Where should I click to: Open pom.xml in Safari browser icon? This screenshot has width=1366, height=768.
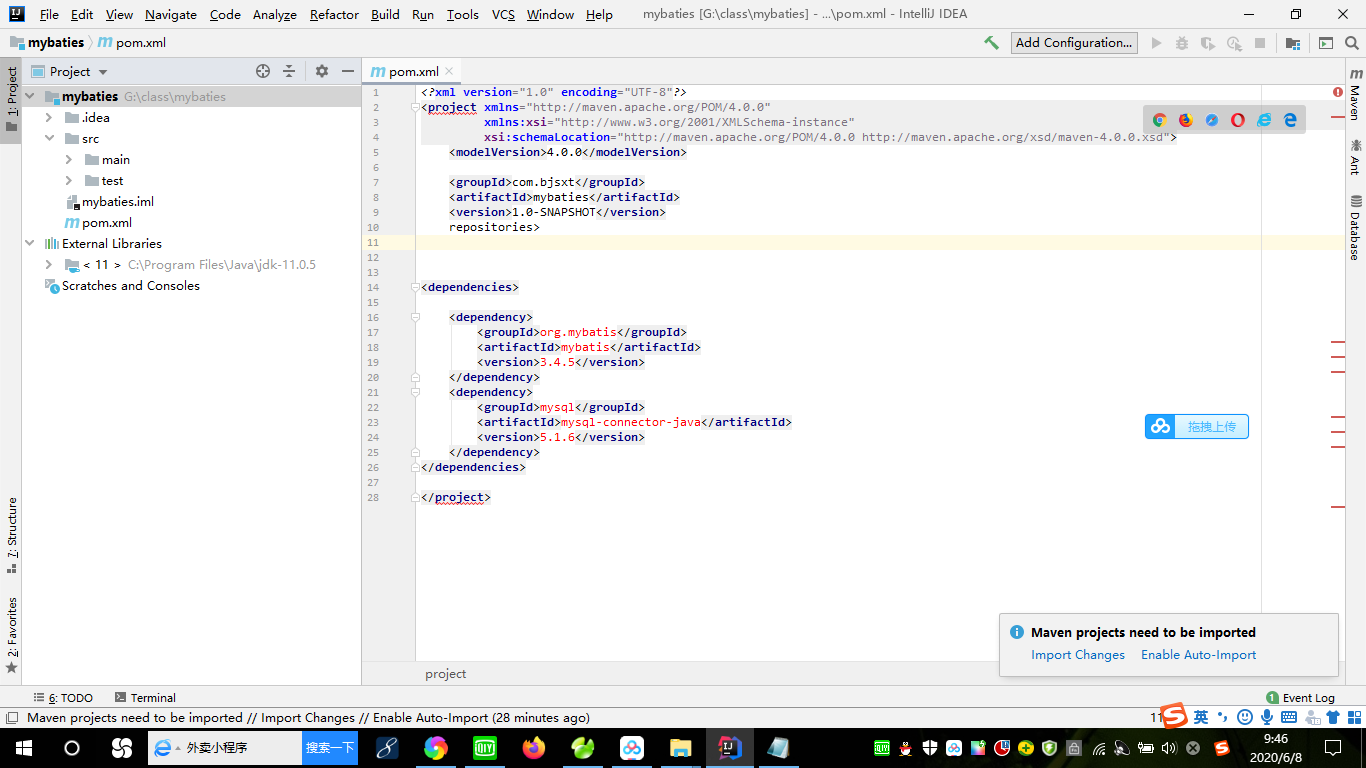(1212, 120)
